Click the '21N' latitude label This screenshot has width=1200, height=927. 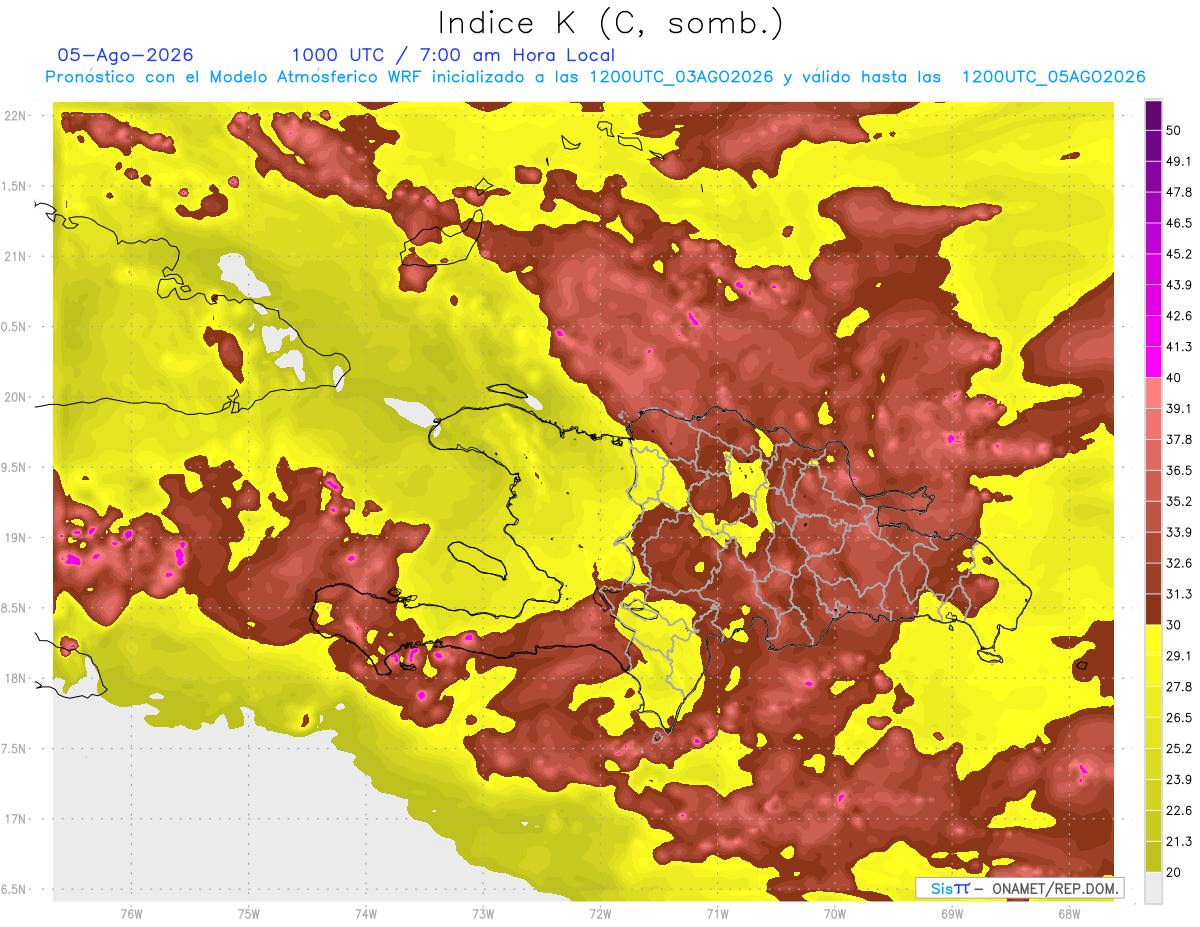coord(14,256)
